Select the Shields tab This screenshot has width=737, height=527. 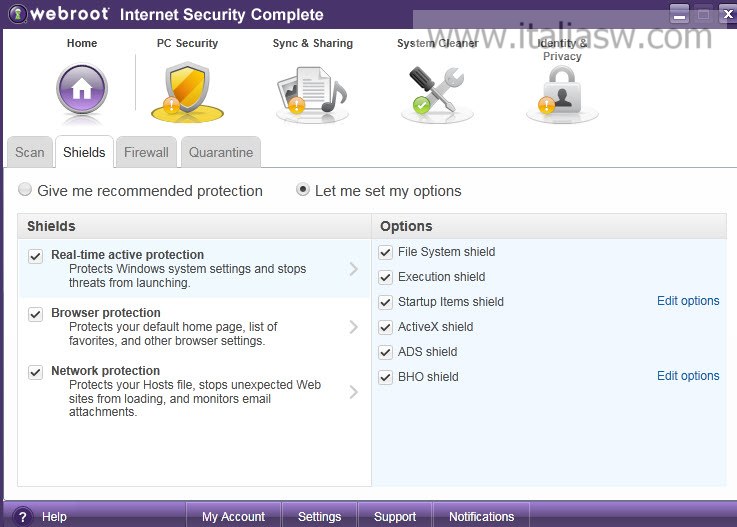[x=84, y=152]
